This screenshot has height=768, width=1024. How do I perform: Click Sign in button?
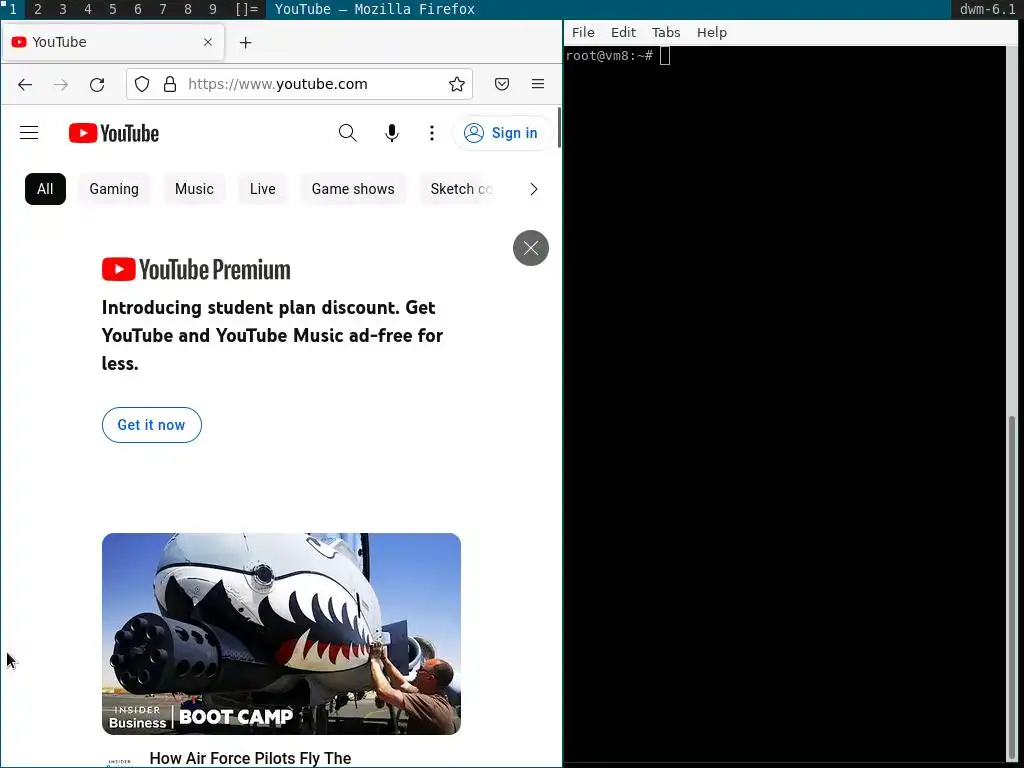click(502, 133)
